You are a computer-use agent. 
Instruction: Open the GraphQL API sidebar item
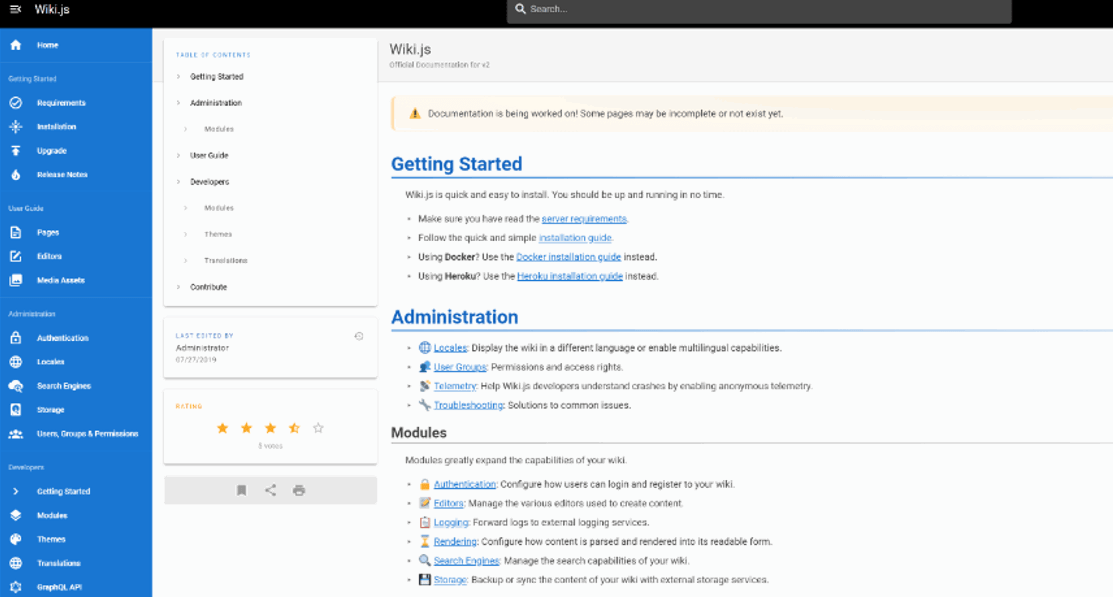(x=59, y=587)
